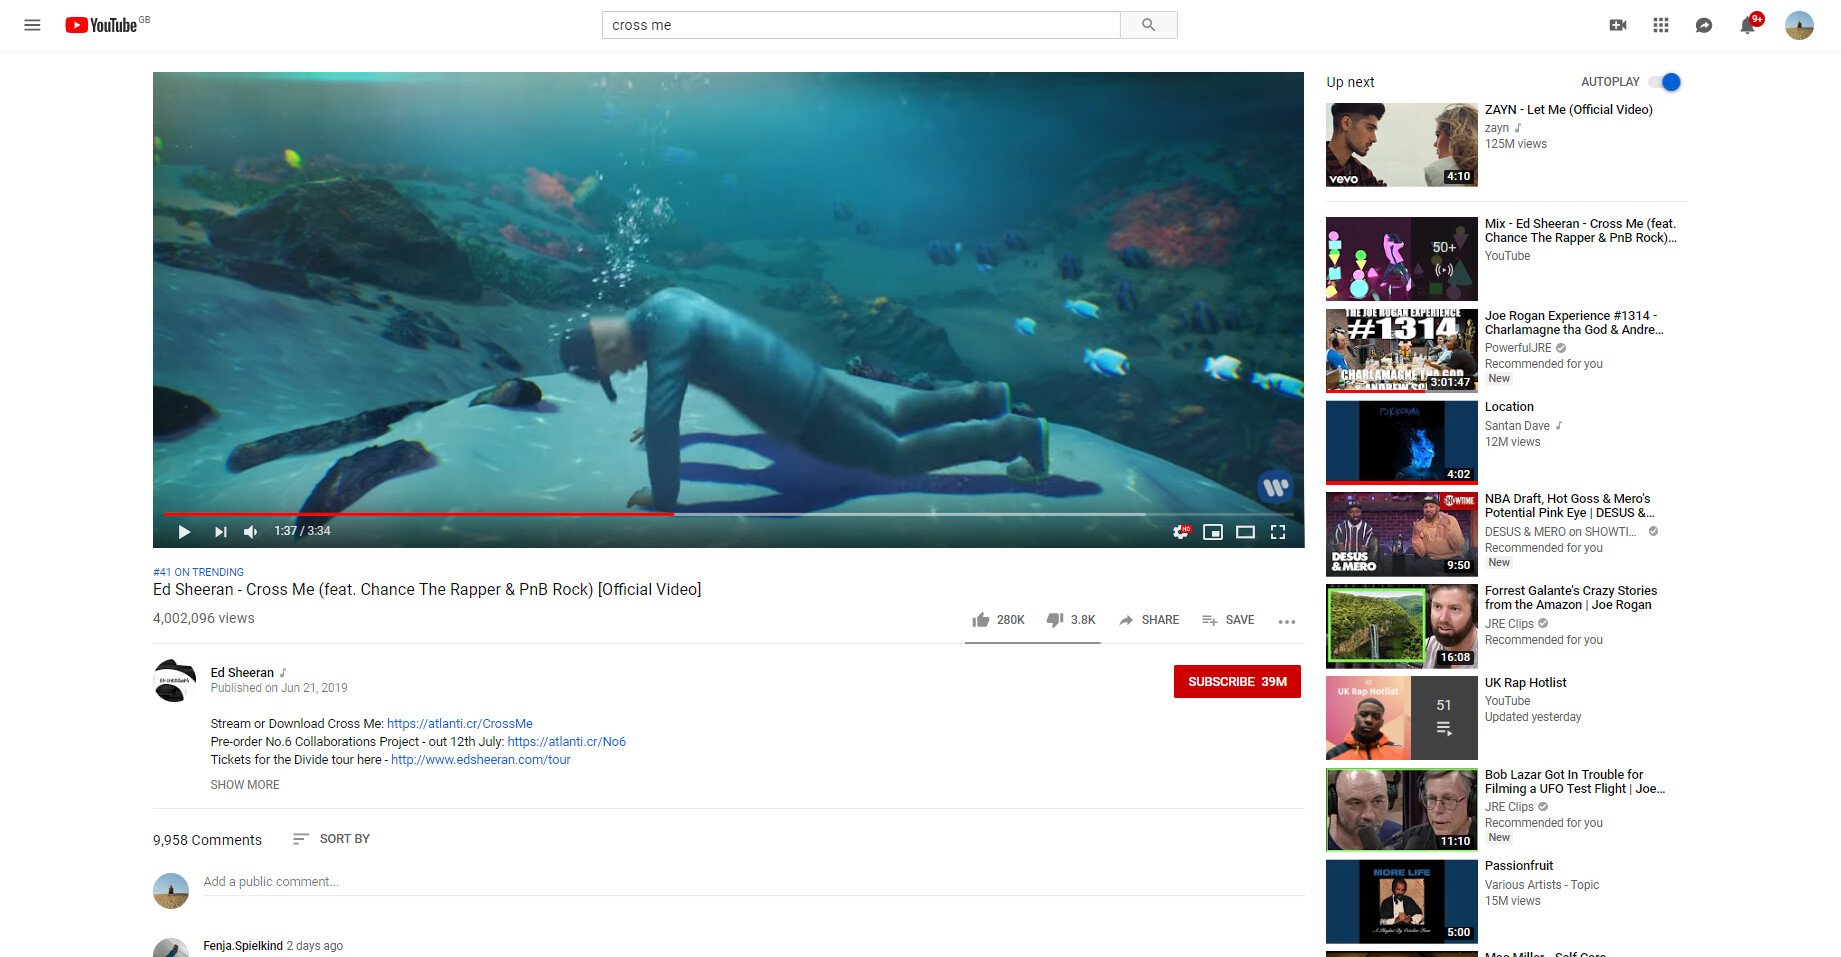The height and width of the screenshot is (957, 1841).
Task: Open Bob Lazar UFO Test Flight thumbnail
Action: (x=1401, y=810)
